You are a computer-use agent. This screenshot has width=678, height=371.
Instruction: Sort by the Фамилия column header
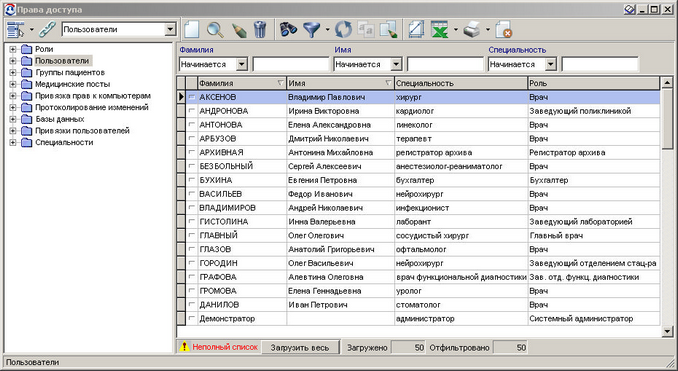(242, 83)
